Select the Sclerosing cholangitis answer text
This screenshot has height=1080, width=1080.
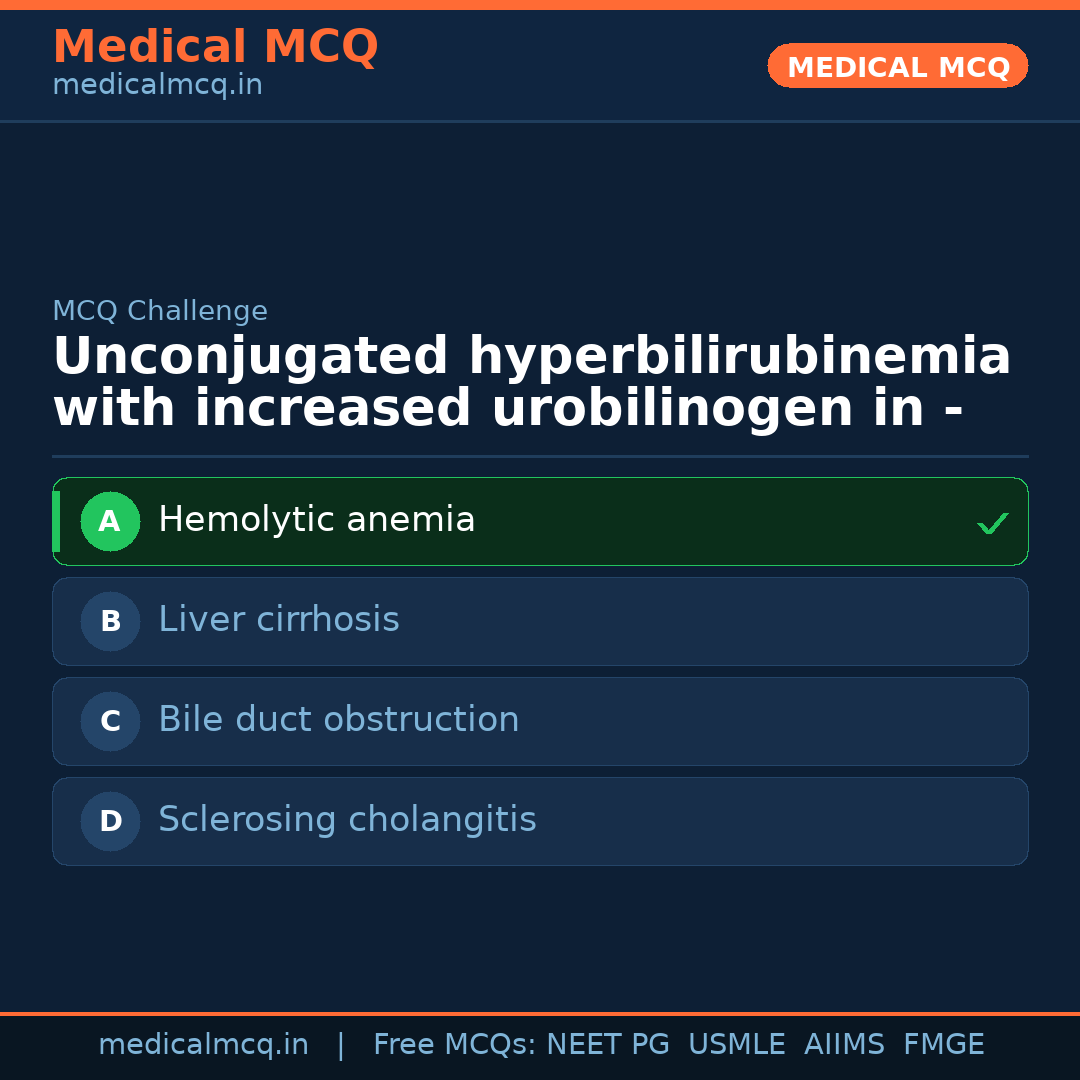(x=347, y=820)
